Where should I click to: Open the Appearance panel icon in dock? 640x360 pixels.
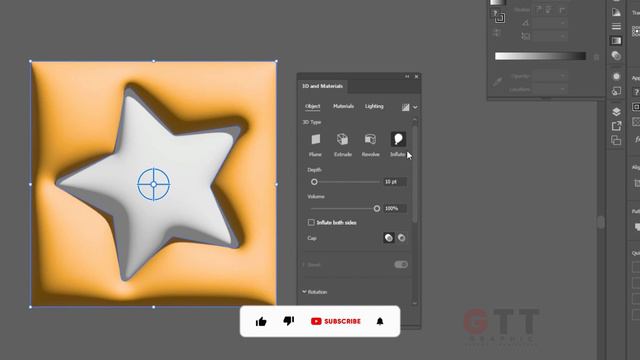pyautogui.click(x=616, y=76)
